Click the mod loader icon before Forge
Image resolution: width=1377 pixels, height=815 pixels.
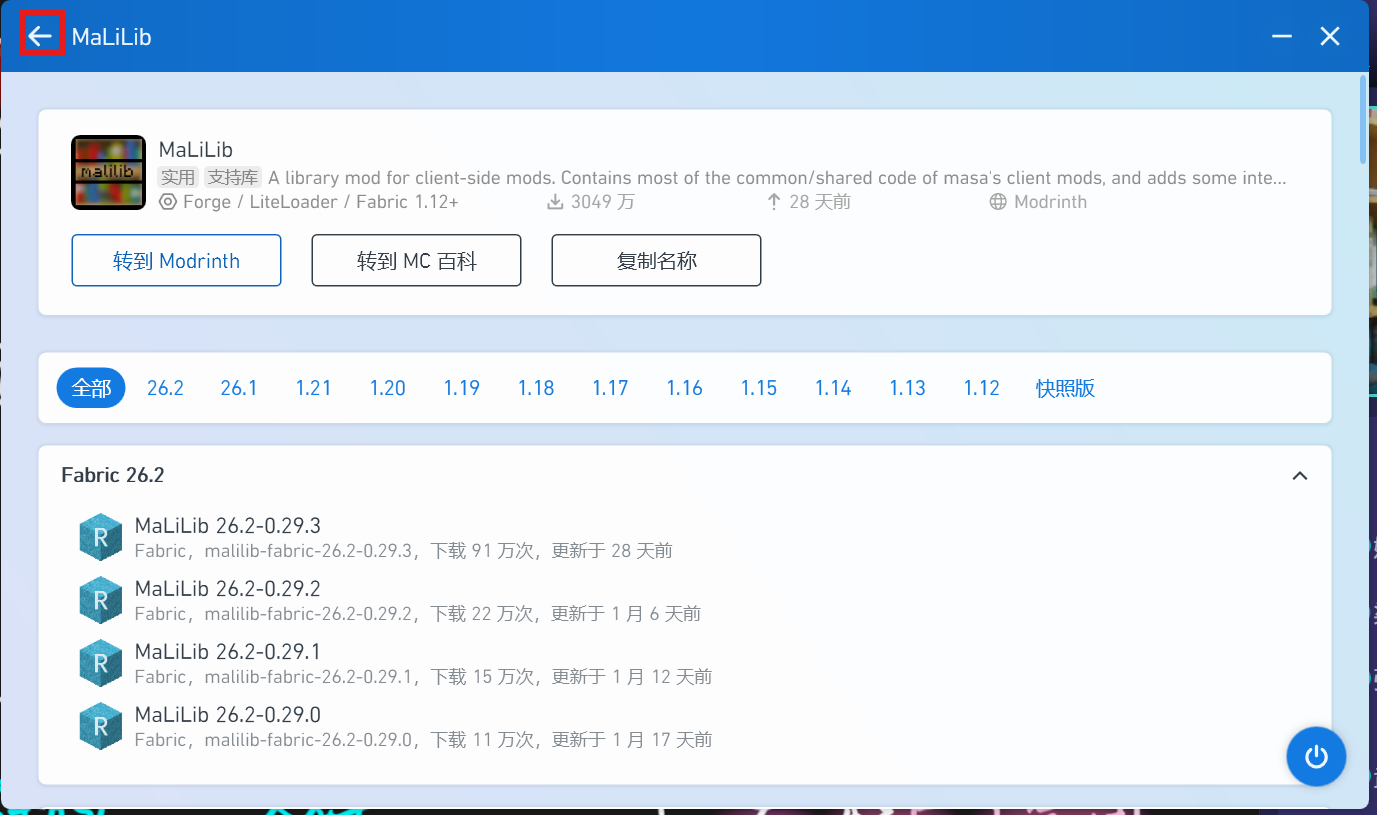168,202
